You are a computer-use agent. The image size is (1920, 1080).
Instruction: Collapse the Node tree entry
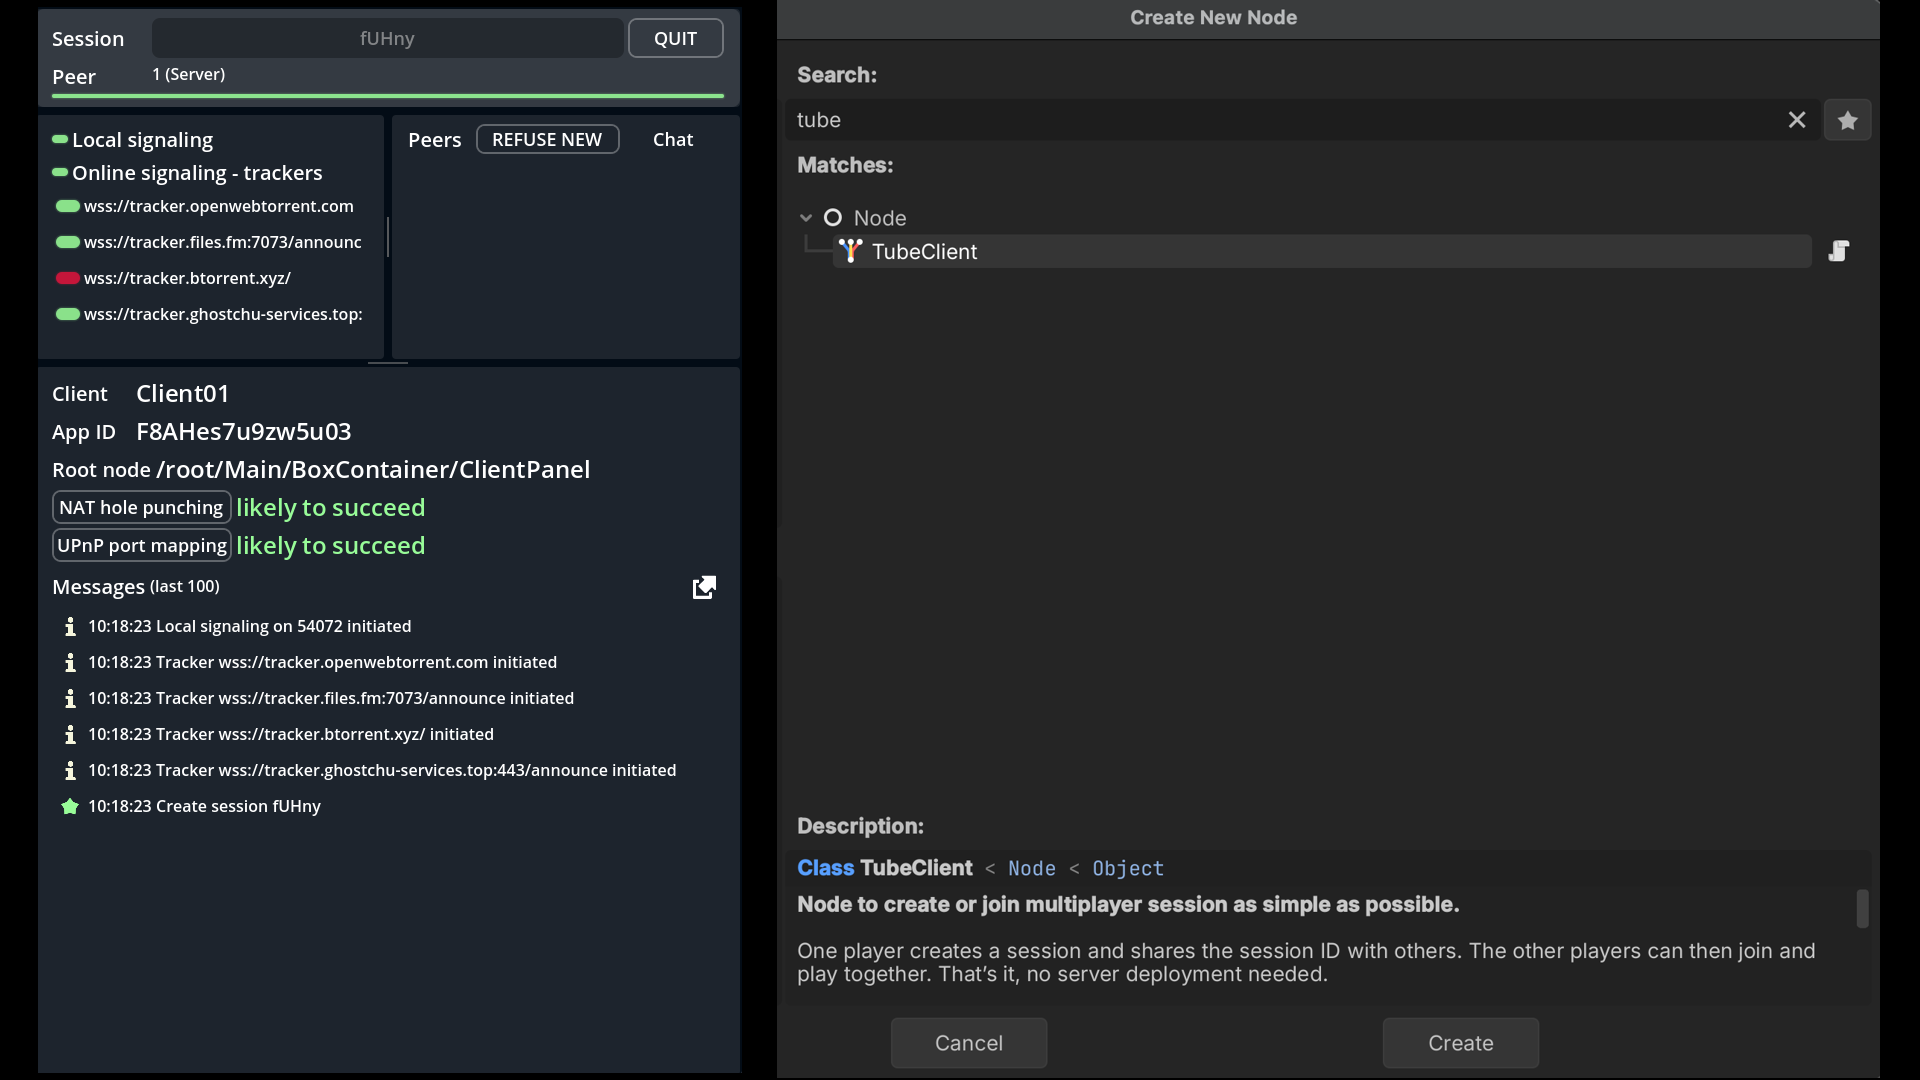(x=806, y=218)
